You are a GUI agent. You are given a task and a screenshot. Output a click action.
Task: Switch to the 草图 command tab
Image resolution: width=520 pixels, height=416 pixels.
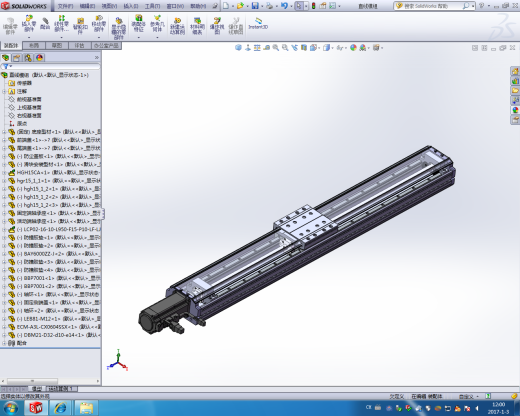pyautogui.click(x=57, y=46)
